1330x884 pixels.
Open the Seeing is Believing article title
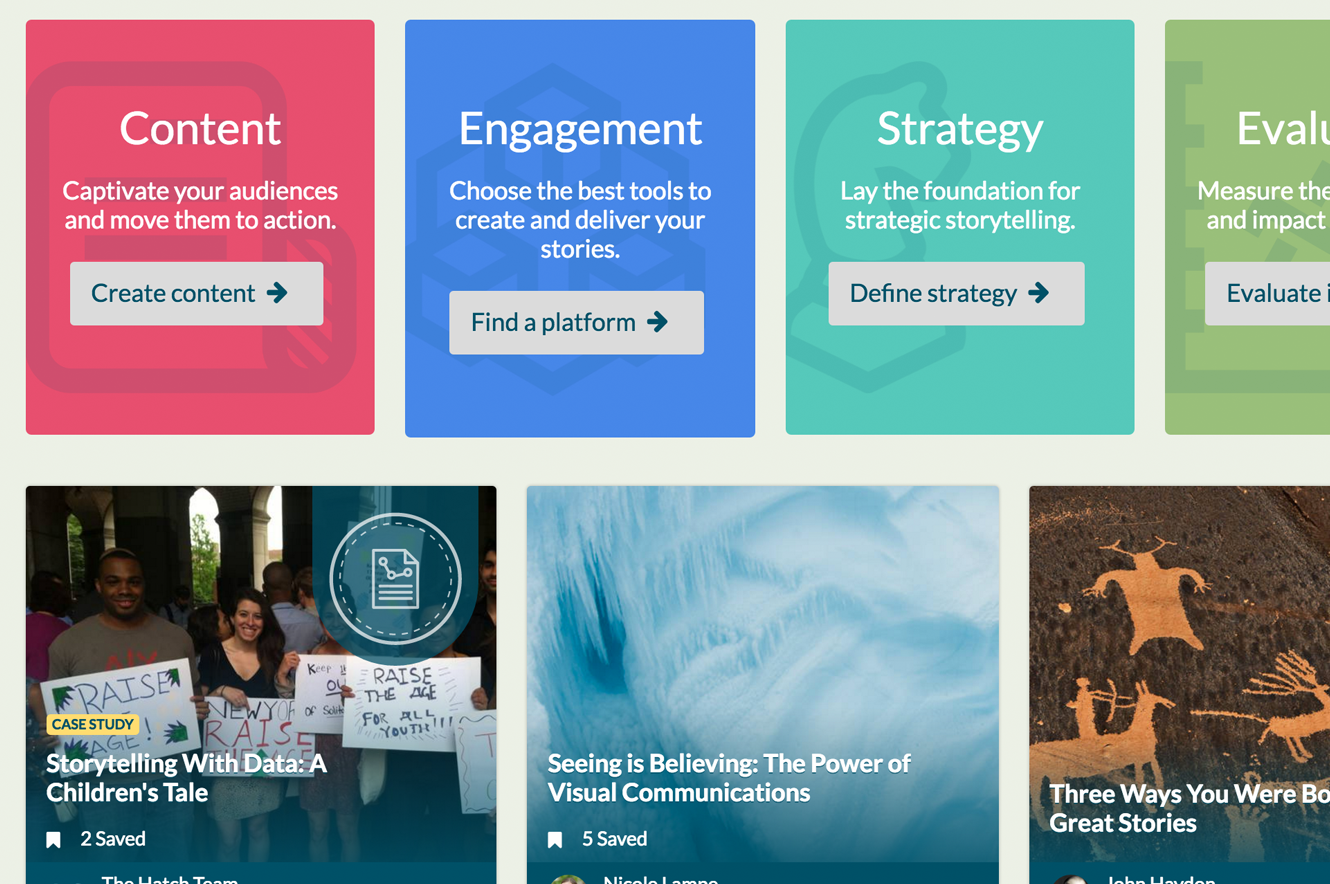tap(728, 778)
